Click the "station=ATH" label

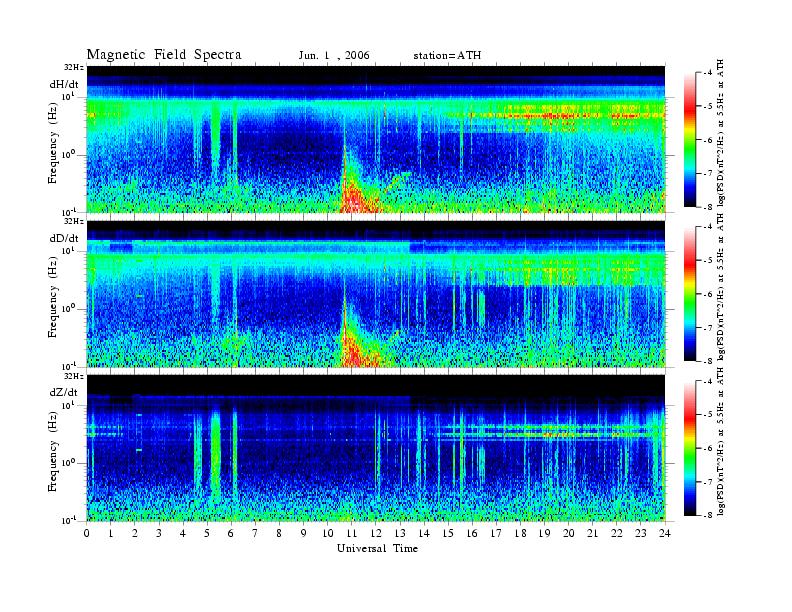[x=447, y=56]
